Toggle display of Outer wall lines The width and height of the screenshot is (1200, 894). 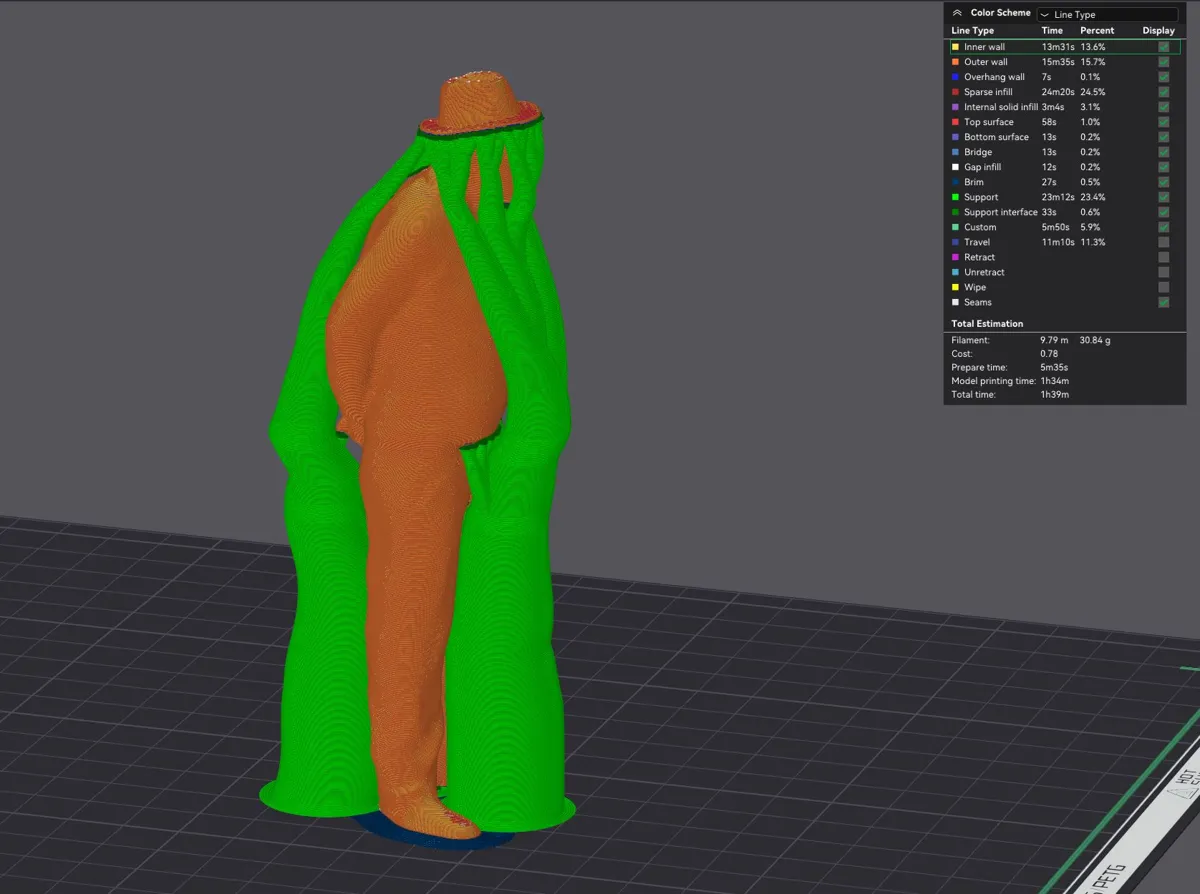(1163, 62)
